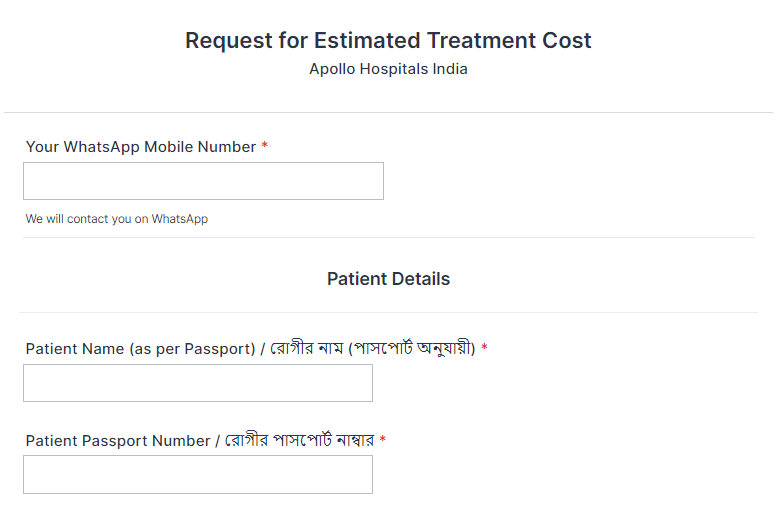Click the divider line beneath Patient Details heading
The width and height of the screenshot is (778, 508).
(x=388, y=312)
